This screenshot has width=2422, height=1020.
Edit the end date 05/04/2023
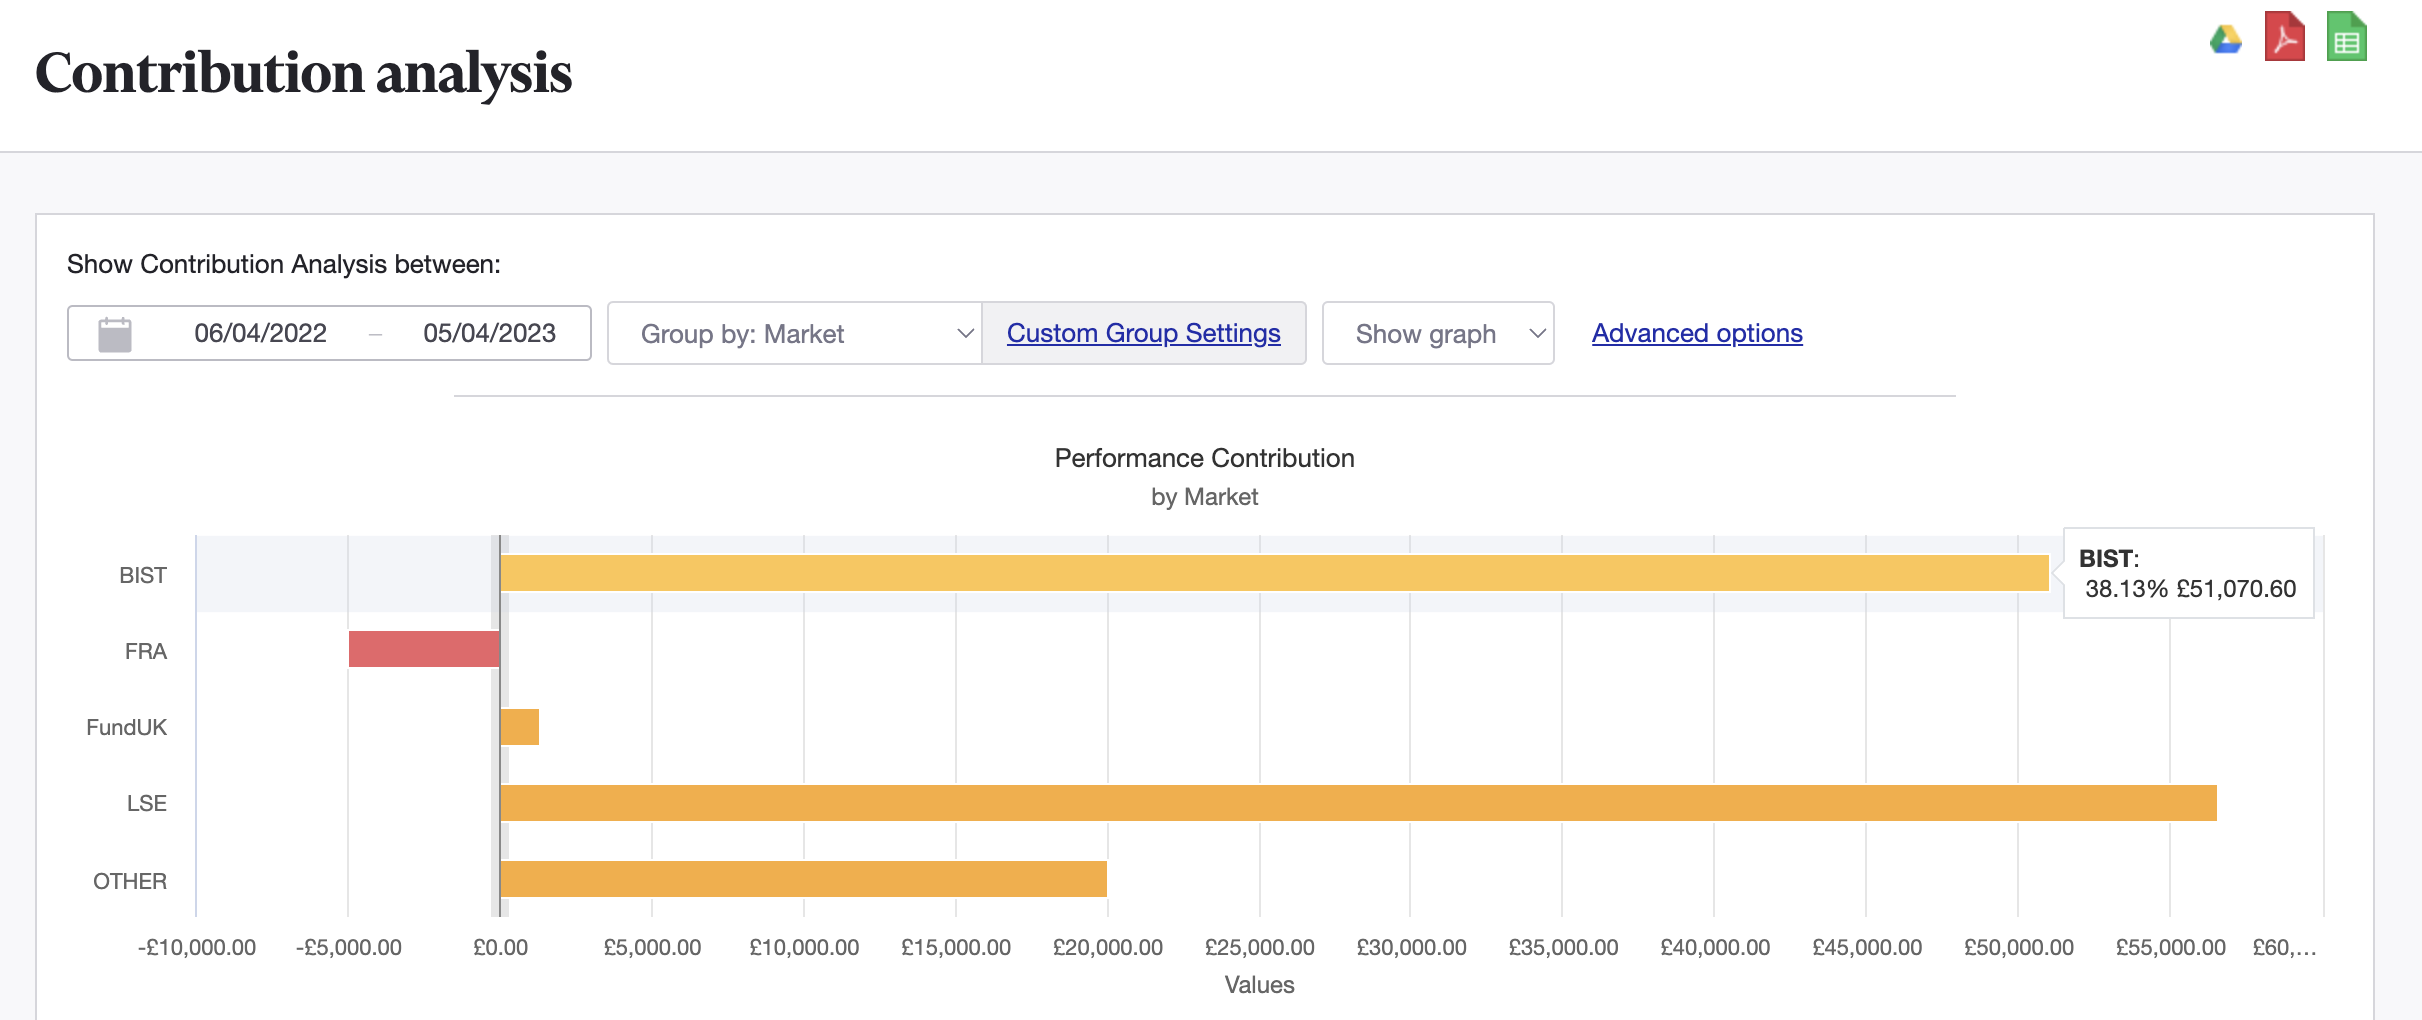pyautogui.click(x=489, y=333)
